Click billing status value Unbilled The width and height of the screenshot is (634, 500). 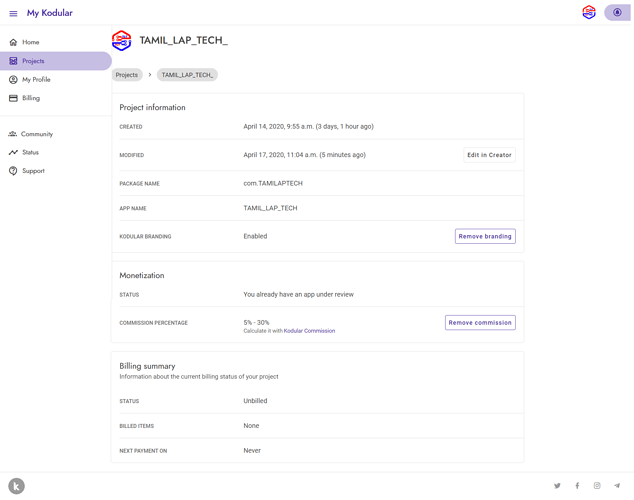pyautogui.click(x=255, y=401)
